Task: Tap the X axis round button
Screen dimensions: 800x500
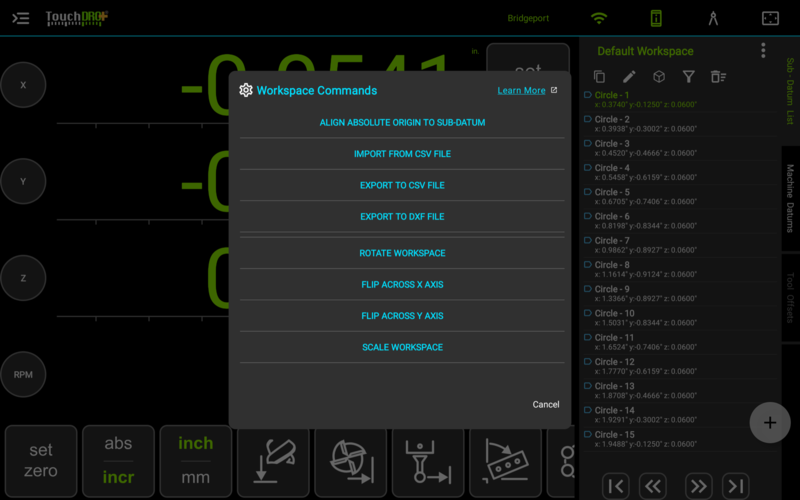Action: tap(23, 85)
